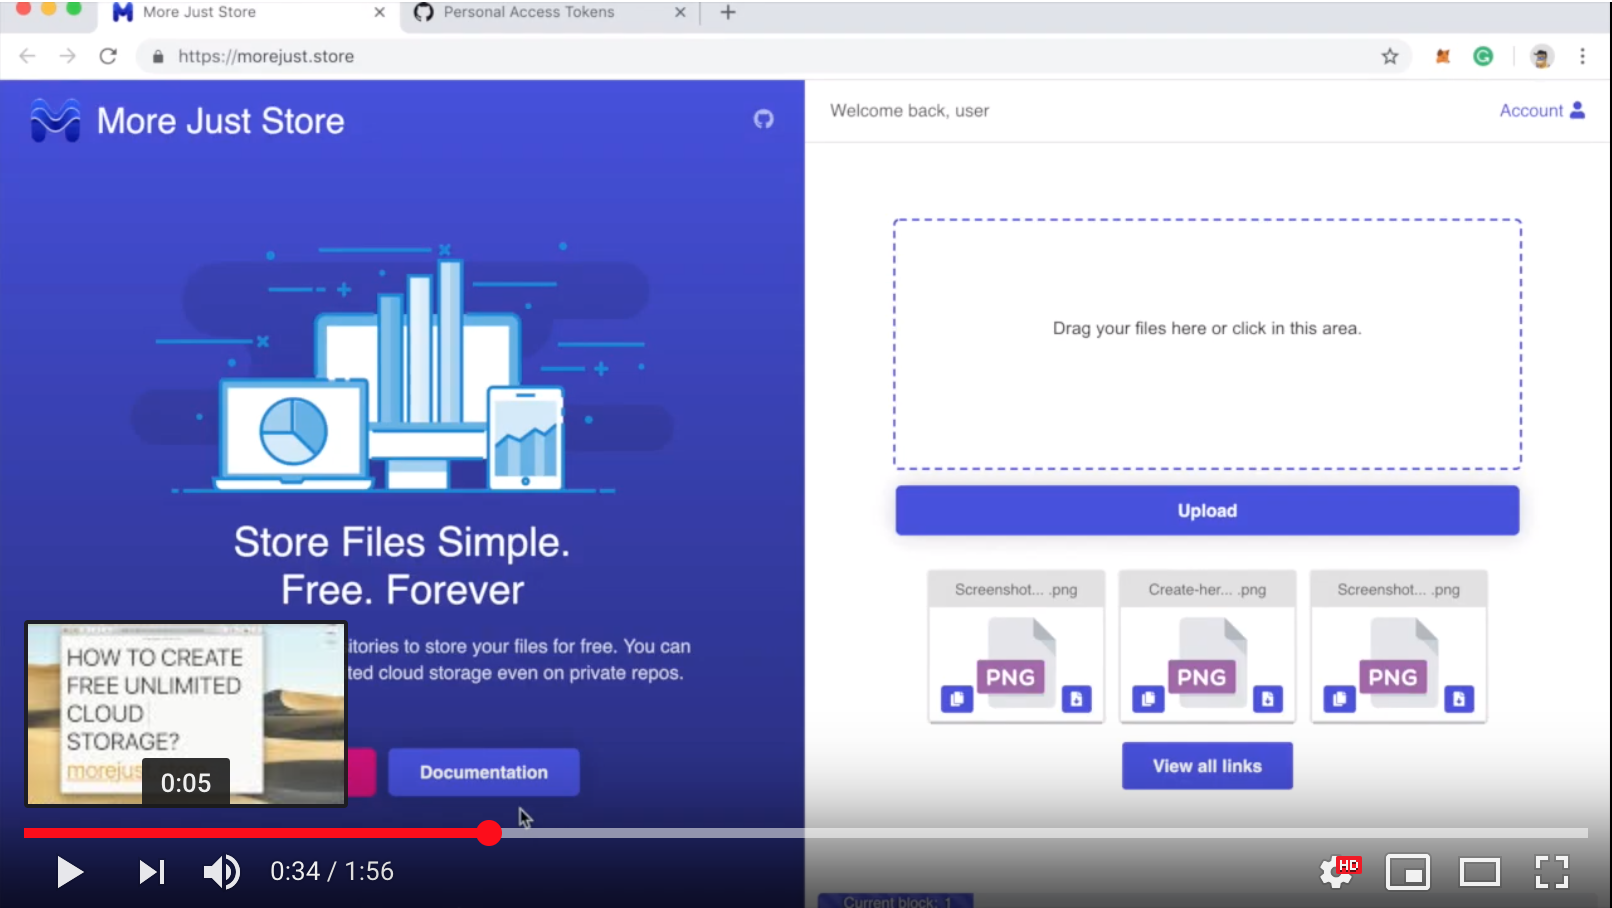Viewport: 1612px width, 908px height.
Task: Skip to next video
Action: coord(152,872)
